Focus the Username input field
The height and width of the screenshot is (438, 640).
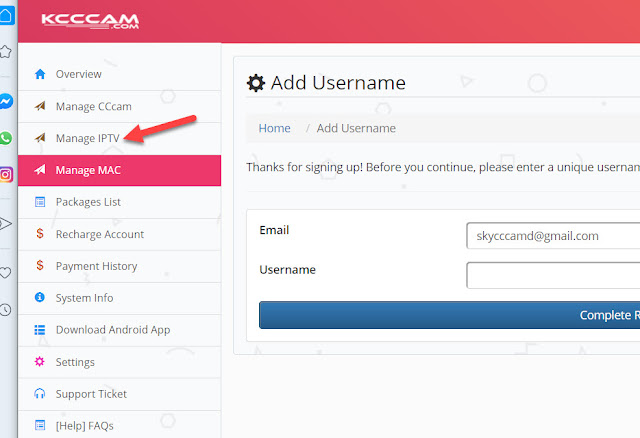click(552, 275)
